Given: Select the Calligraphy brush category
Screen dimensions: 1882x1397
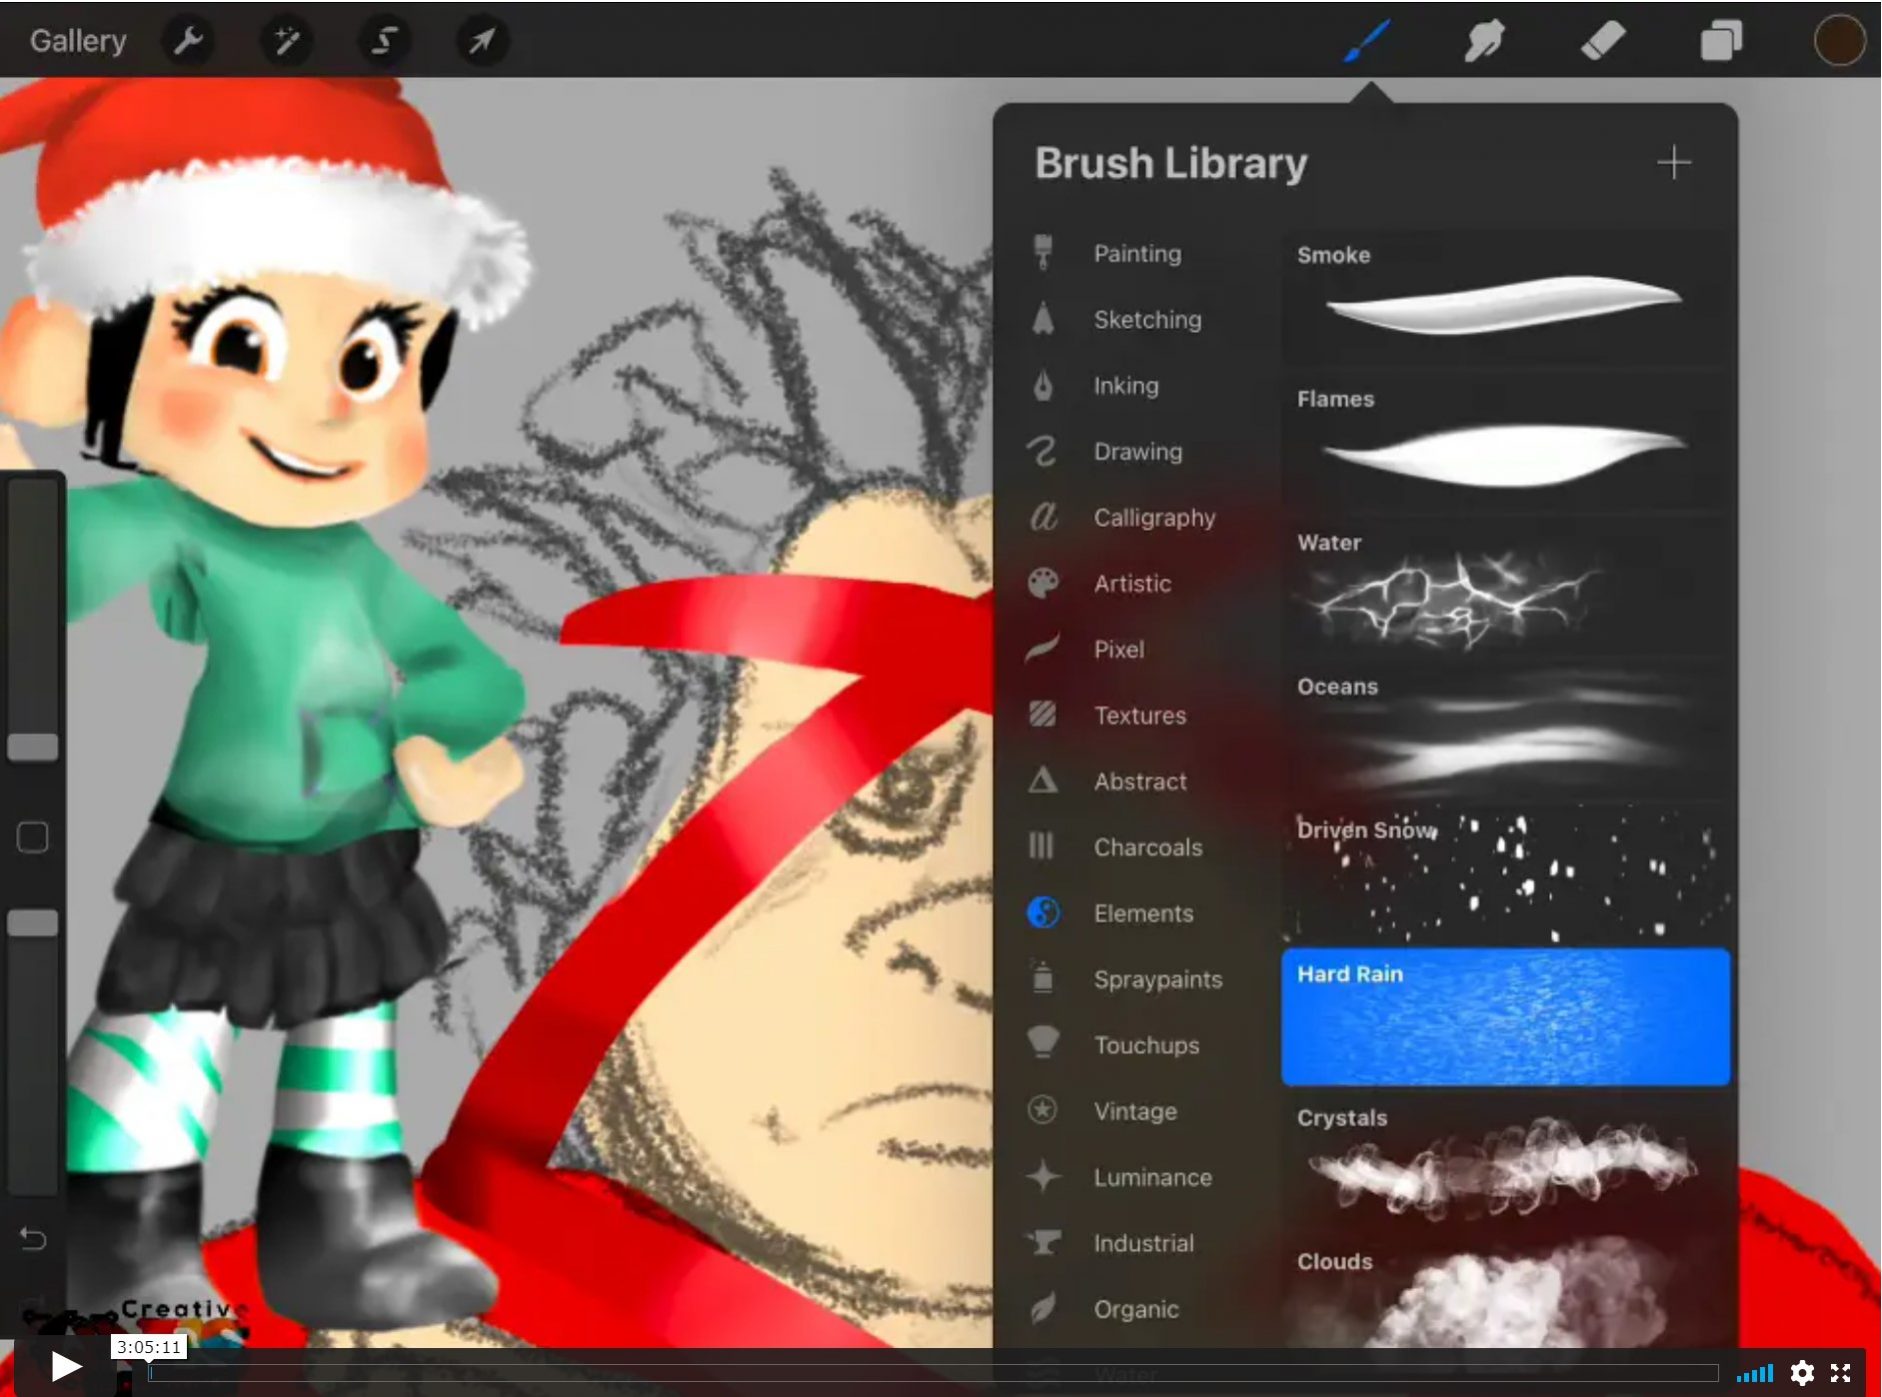Looking at the screenshot, I should (1153, 517).
